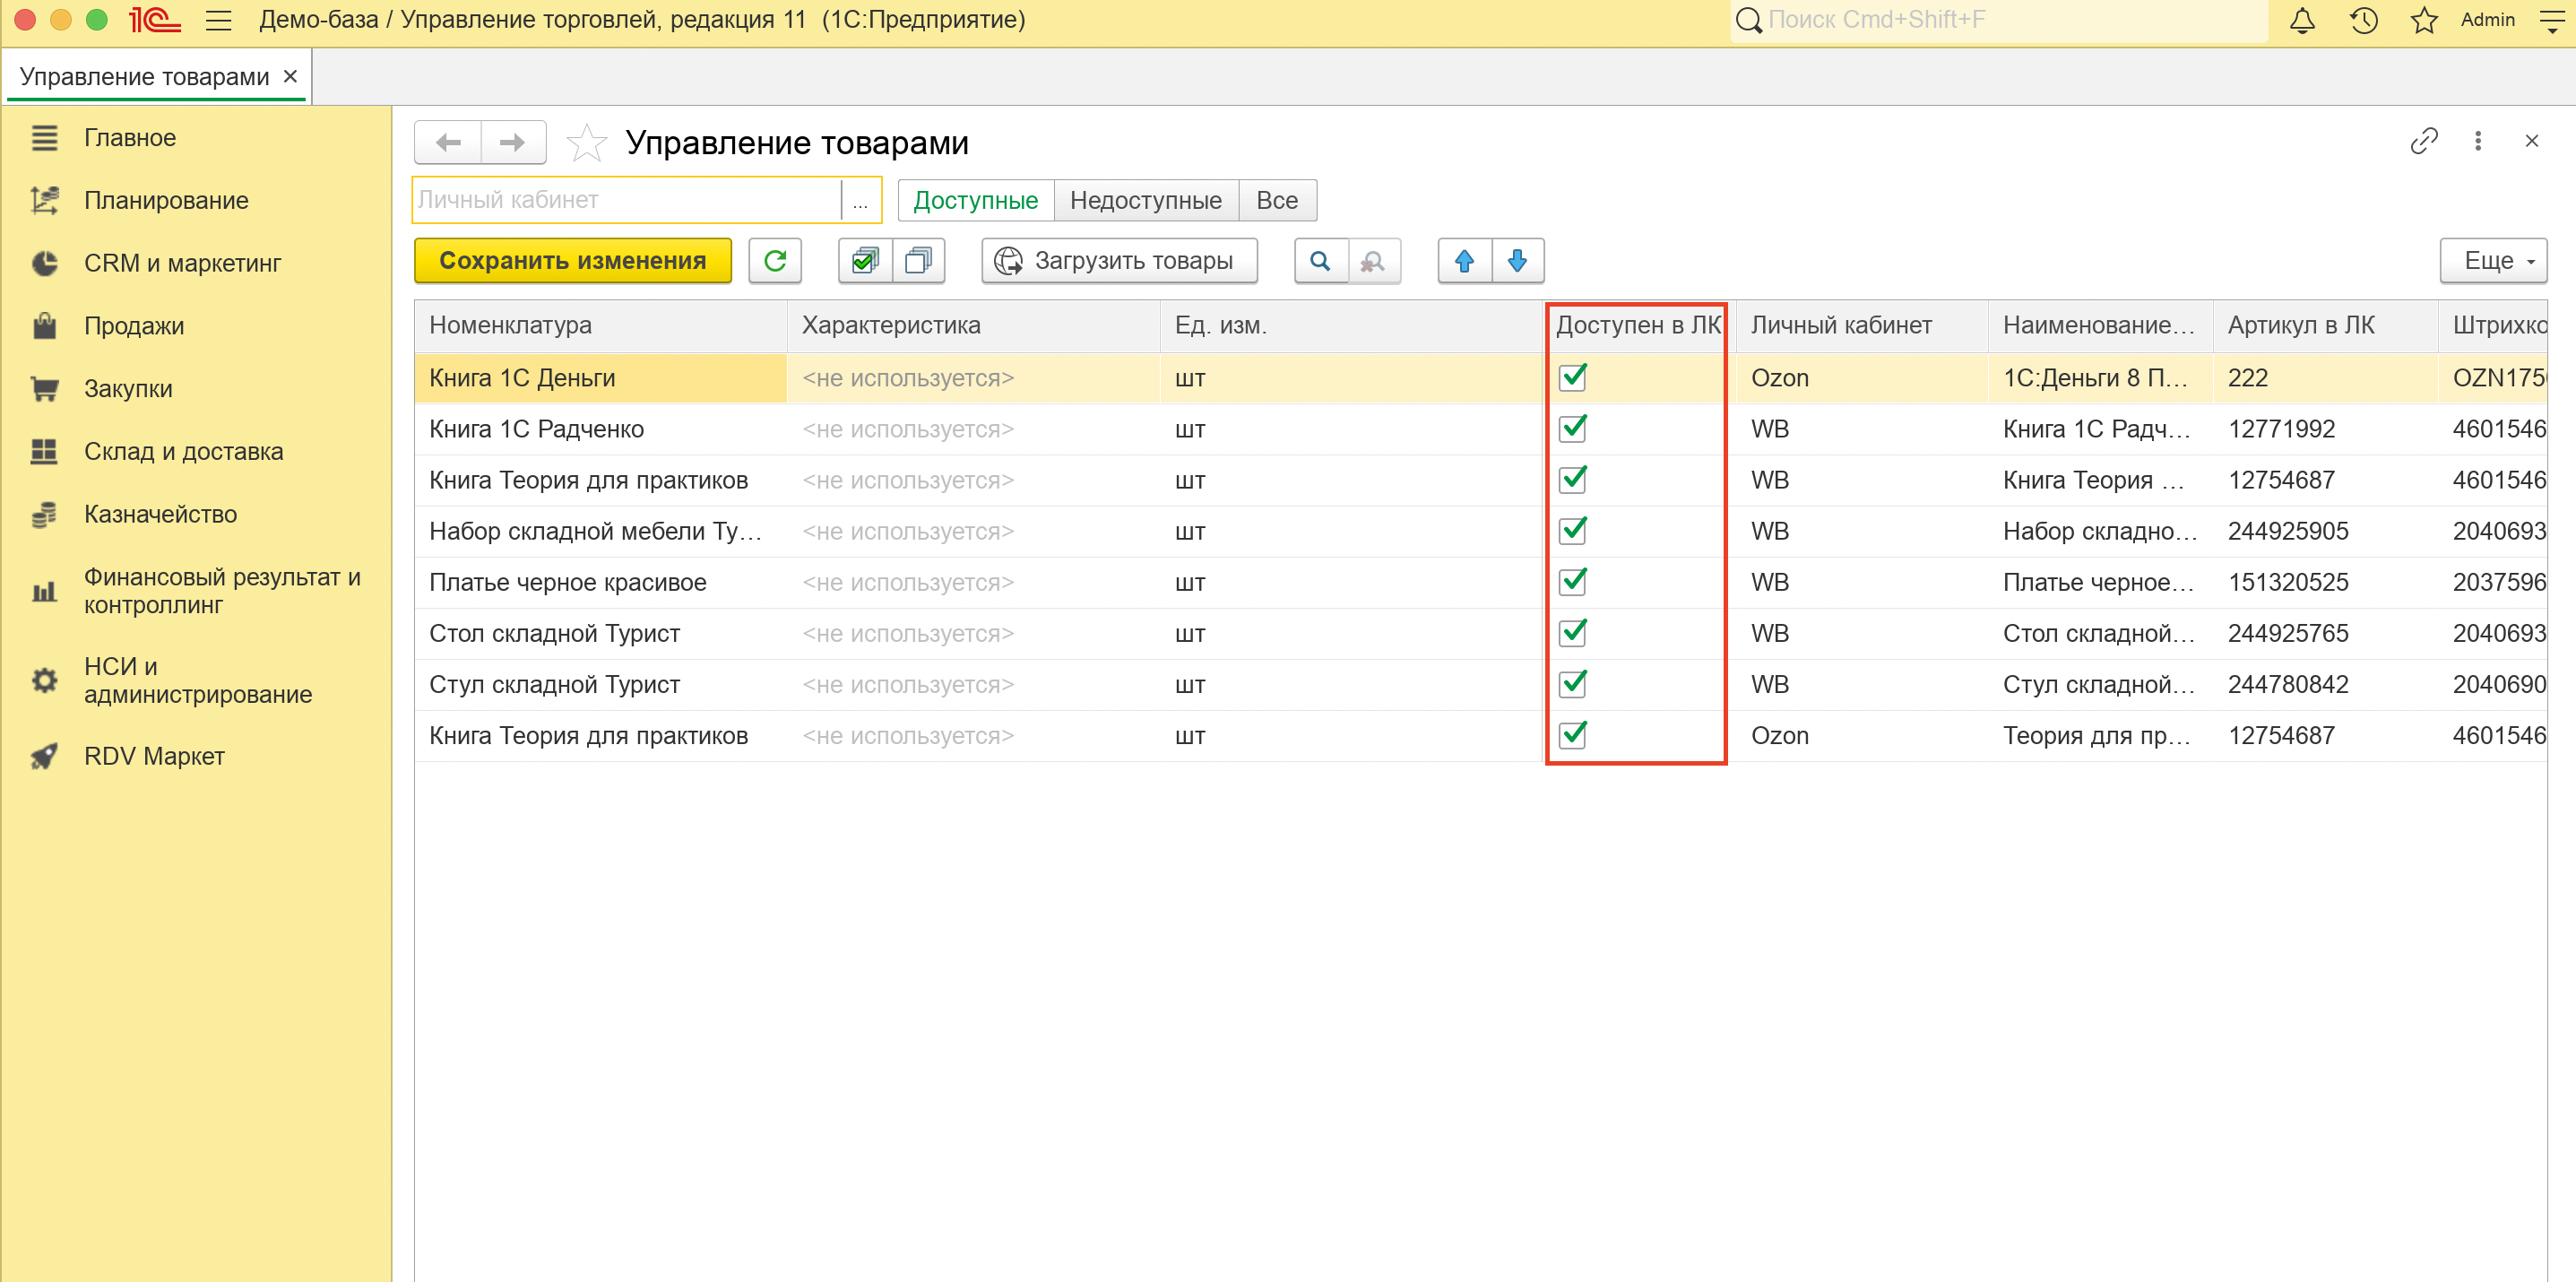2576x1282 pixels.
Task: Check all rows with the check-all icon
Action: pyautogui.click(x=865, y=261)
